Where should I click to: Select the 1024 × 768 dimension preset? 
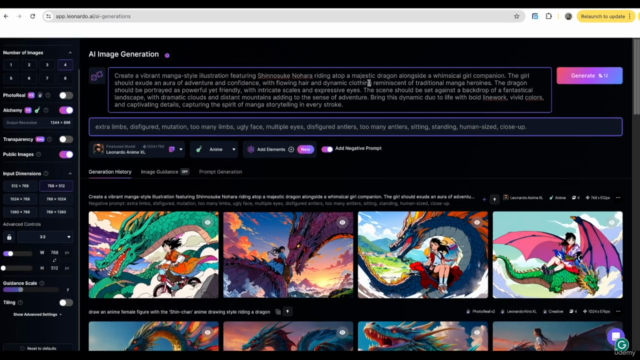20,199
